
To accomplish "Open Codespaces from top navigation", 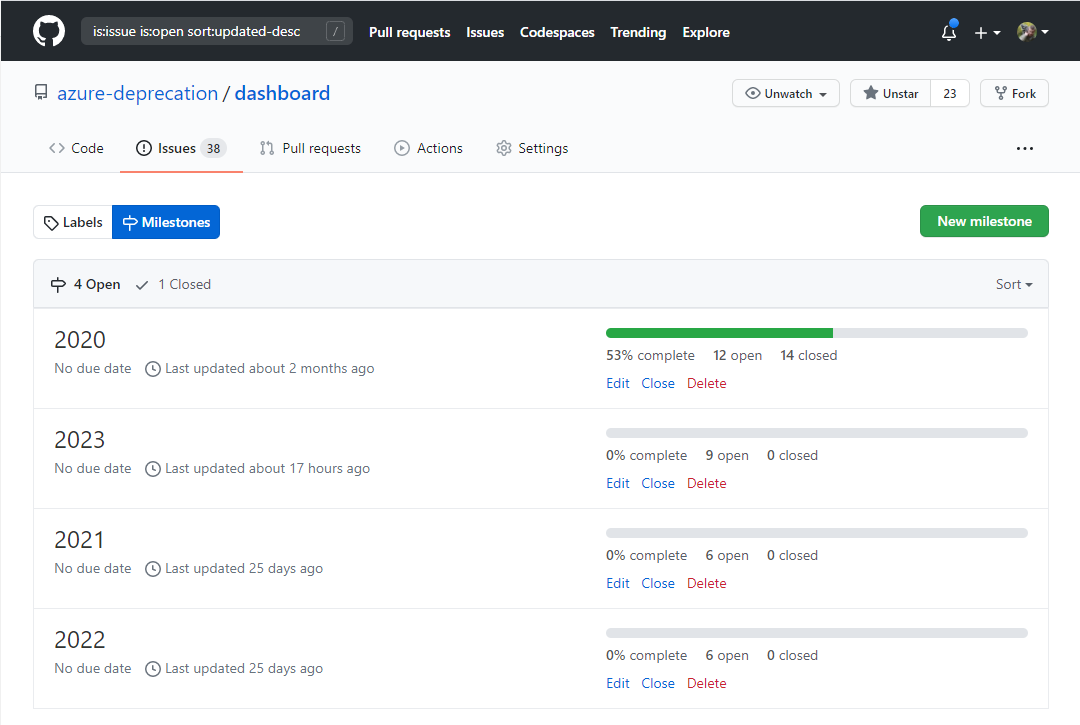I will click(x=557, y=32).
